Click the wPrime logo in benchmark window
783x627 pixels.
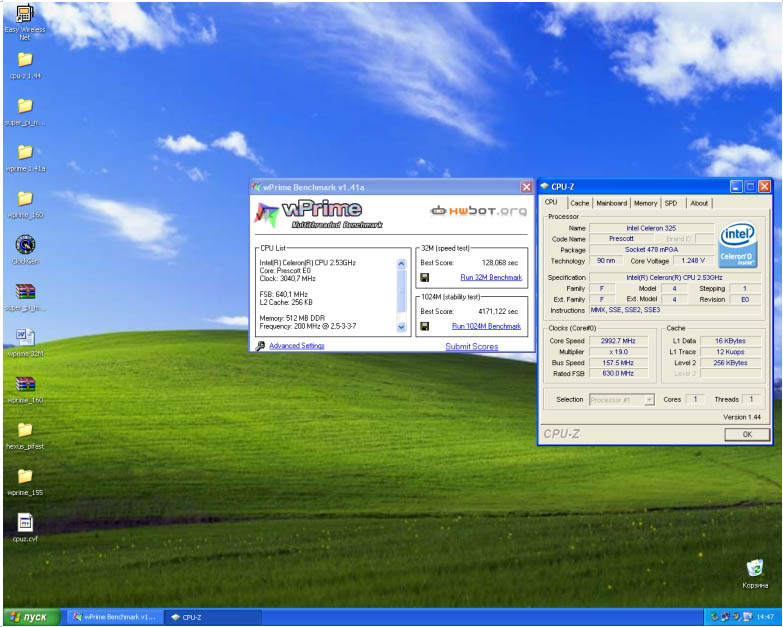[x=319, y=214]
